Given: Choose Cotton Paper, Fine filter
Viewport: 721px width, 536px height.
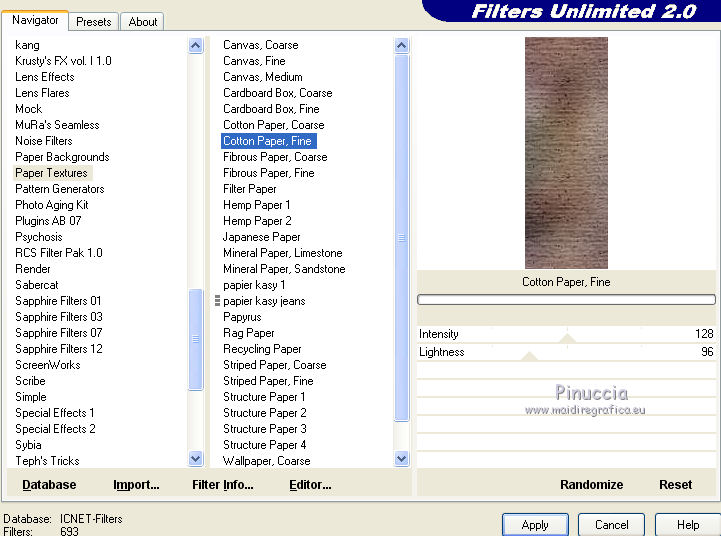Looking at the screenshot, I should click(269, 141).
